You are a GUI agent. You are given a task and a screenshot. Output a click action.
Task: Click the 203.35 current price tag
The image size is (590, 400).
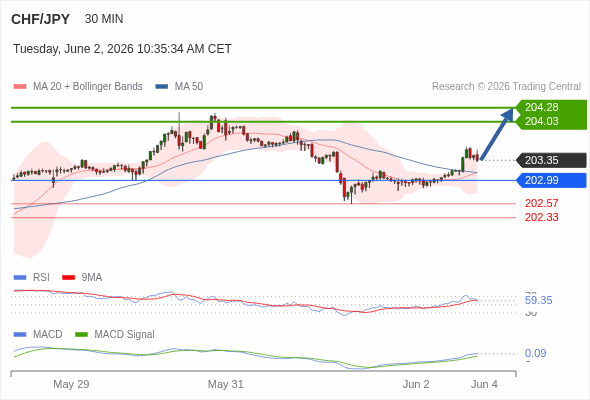pos(551,160)
